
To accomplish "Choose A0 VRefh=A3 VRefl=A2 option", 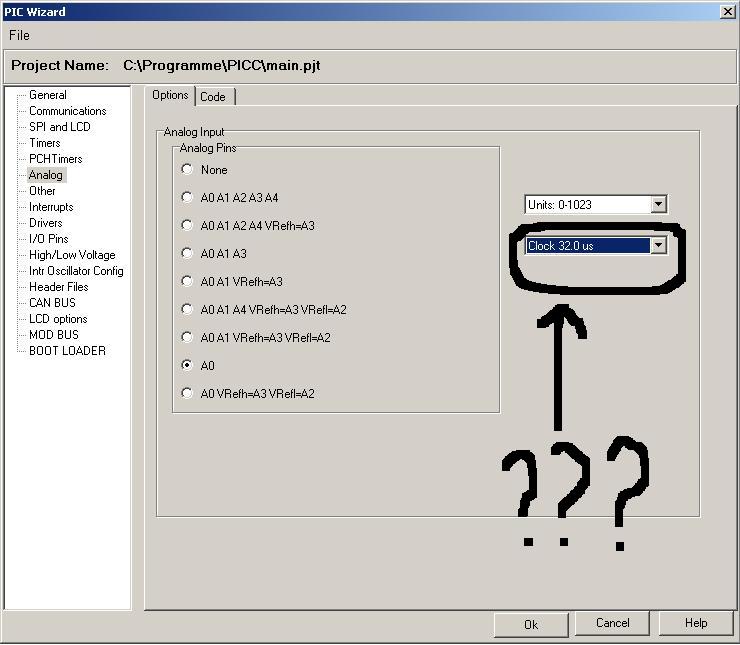I will 187,393.
